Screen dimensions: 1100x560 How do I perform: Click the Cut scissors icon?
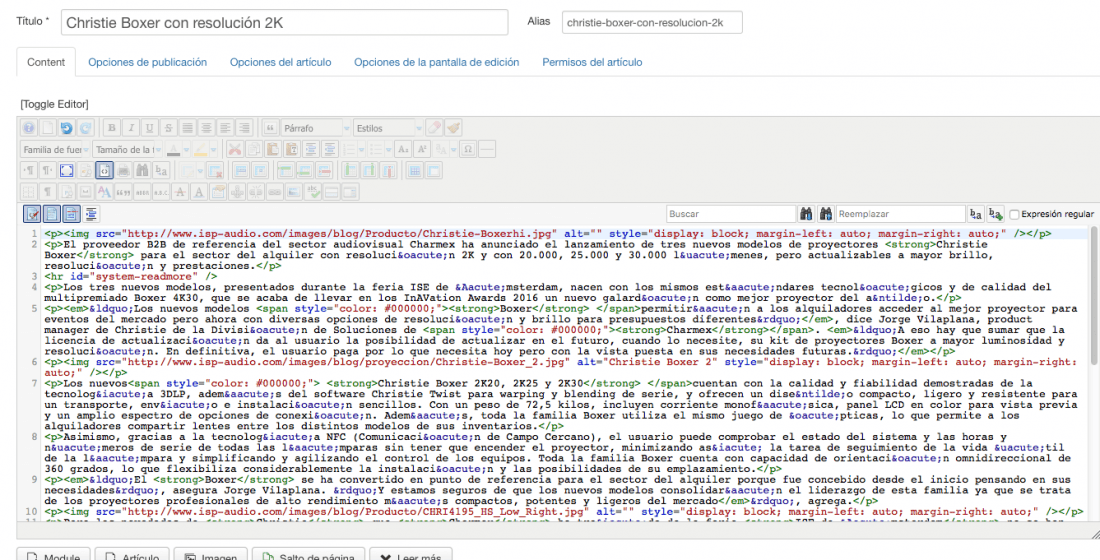click(235, 149)
